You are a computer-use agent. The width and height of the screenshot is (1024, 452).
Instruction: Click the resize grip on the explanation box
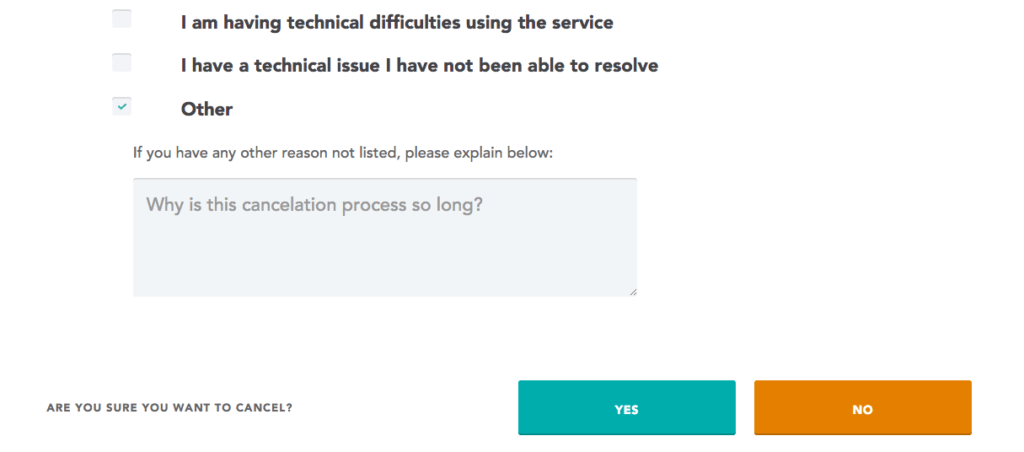[x=633, y=291]
